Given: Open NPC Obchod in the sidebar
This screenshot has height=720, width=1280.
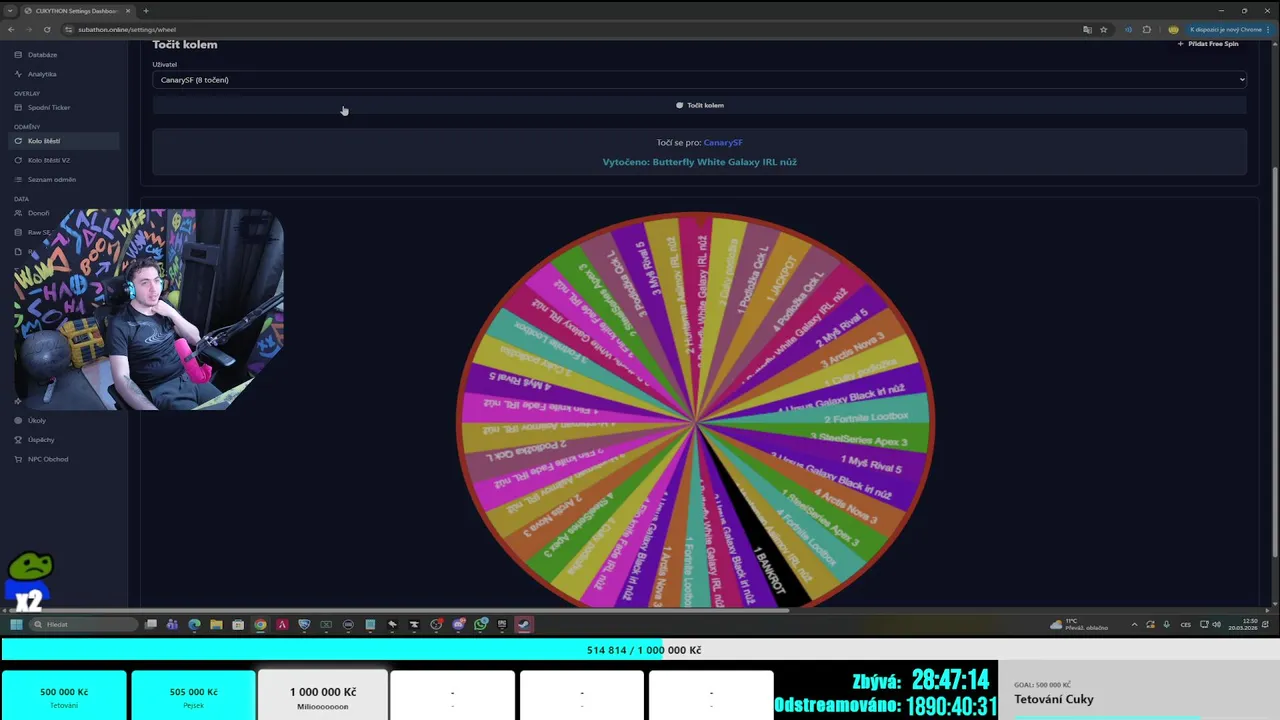Looking at the screenshot, I should (48, 459).
